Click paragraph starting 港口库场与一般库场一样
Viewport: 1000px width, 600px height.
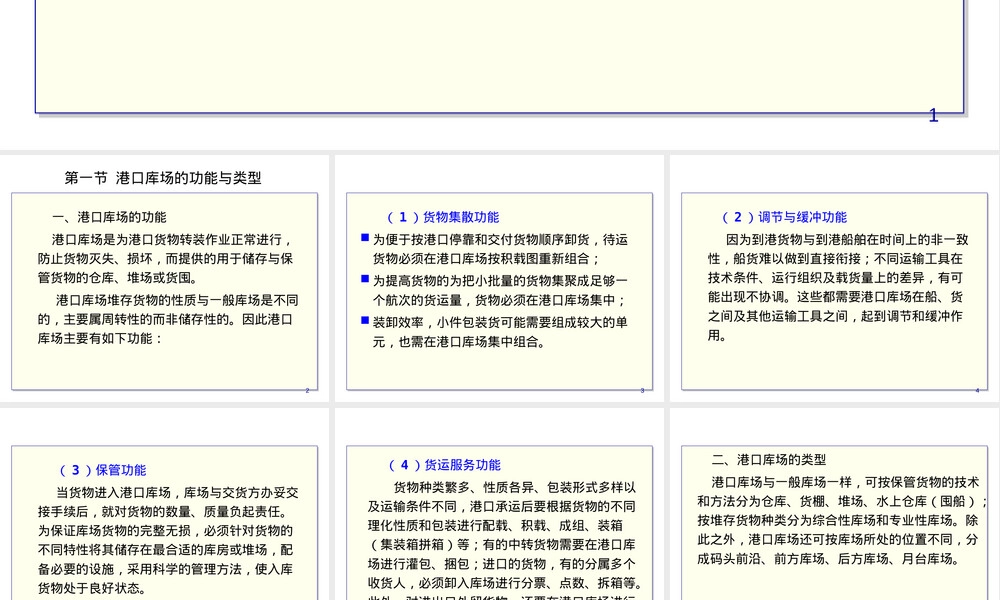(x=842, y=521)
